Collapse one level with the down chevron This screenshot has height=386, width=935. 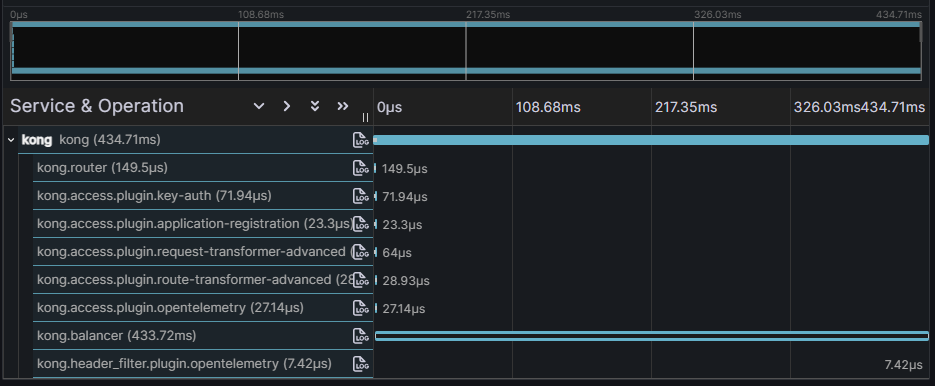pyautogui.click(x=259, y=106)
